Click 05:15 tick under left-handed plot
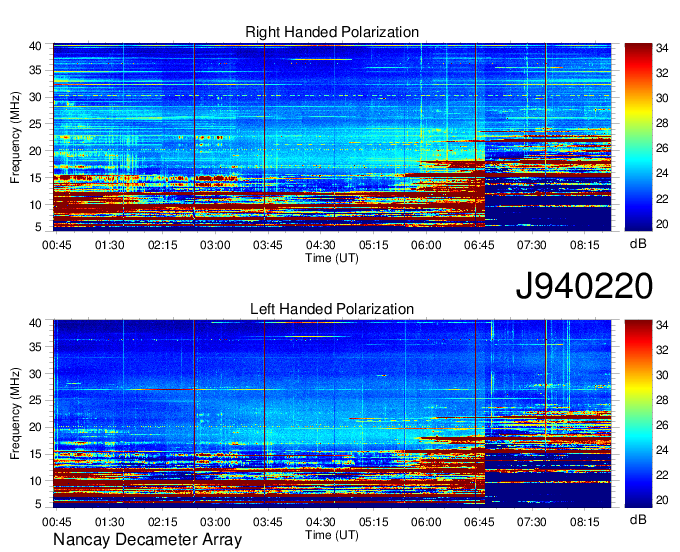 point(373,522)
